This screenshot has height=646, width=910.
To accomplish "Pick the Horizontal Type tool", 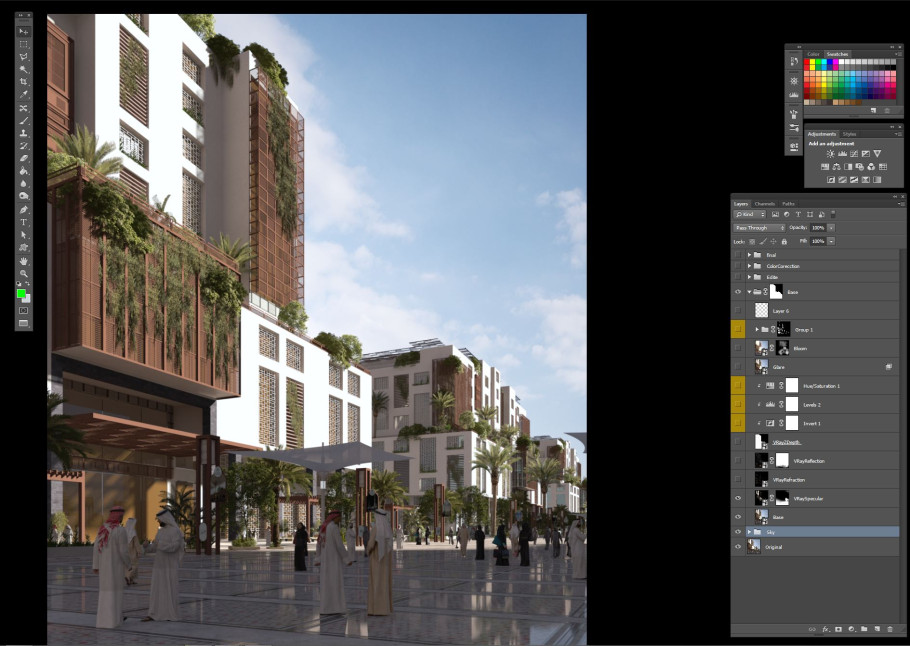I will tap(24, 222).
